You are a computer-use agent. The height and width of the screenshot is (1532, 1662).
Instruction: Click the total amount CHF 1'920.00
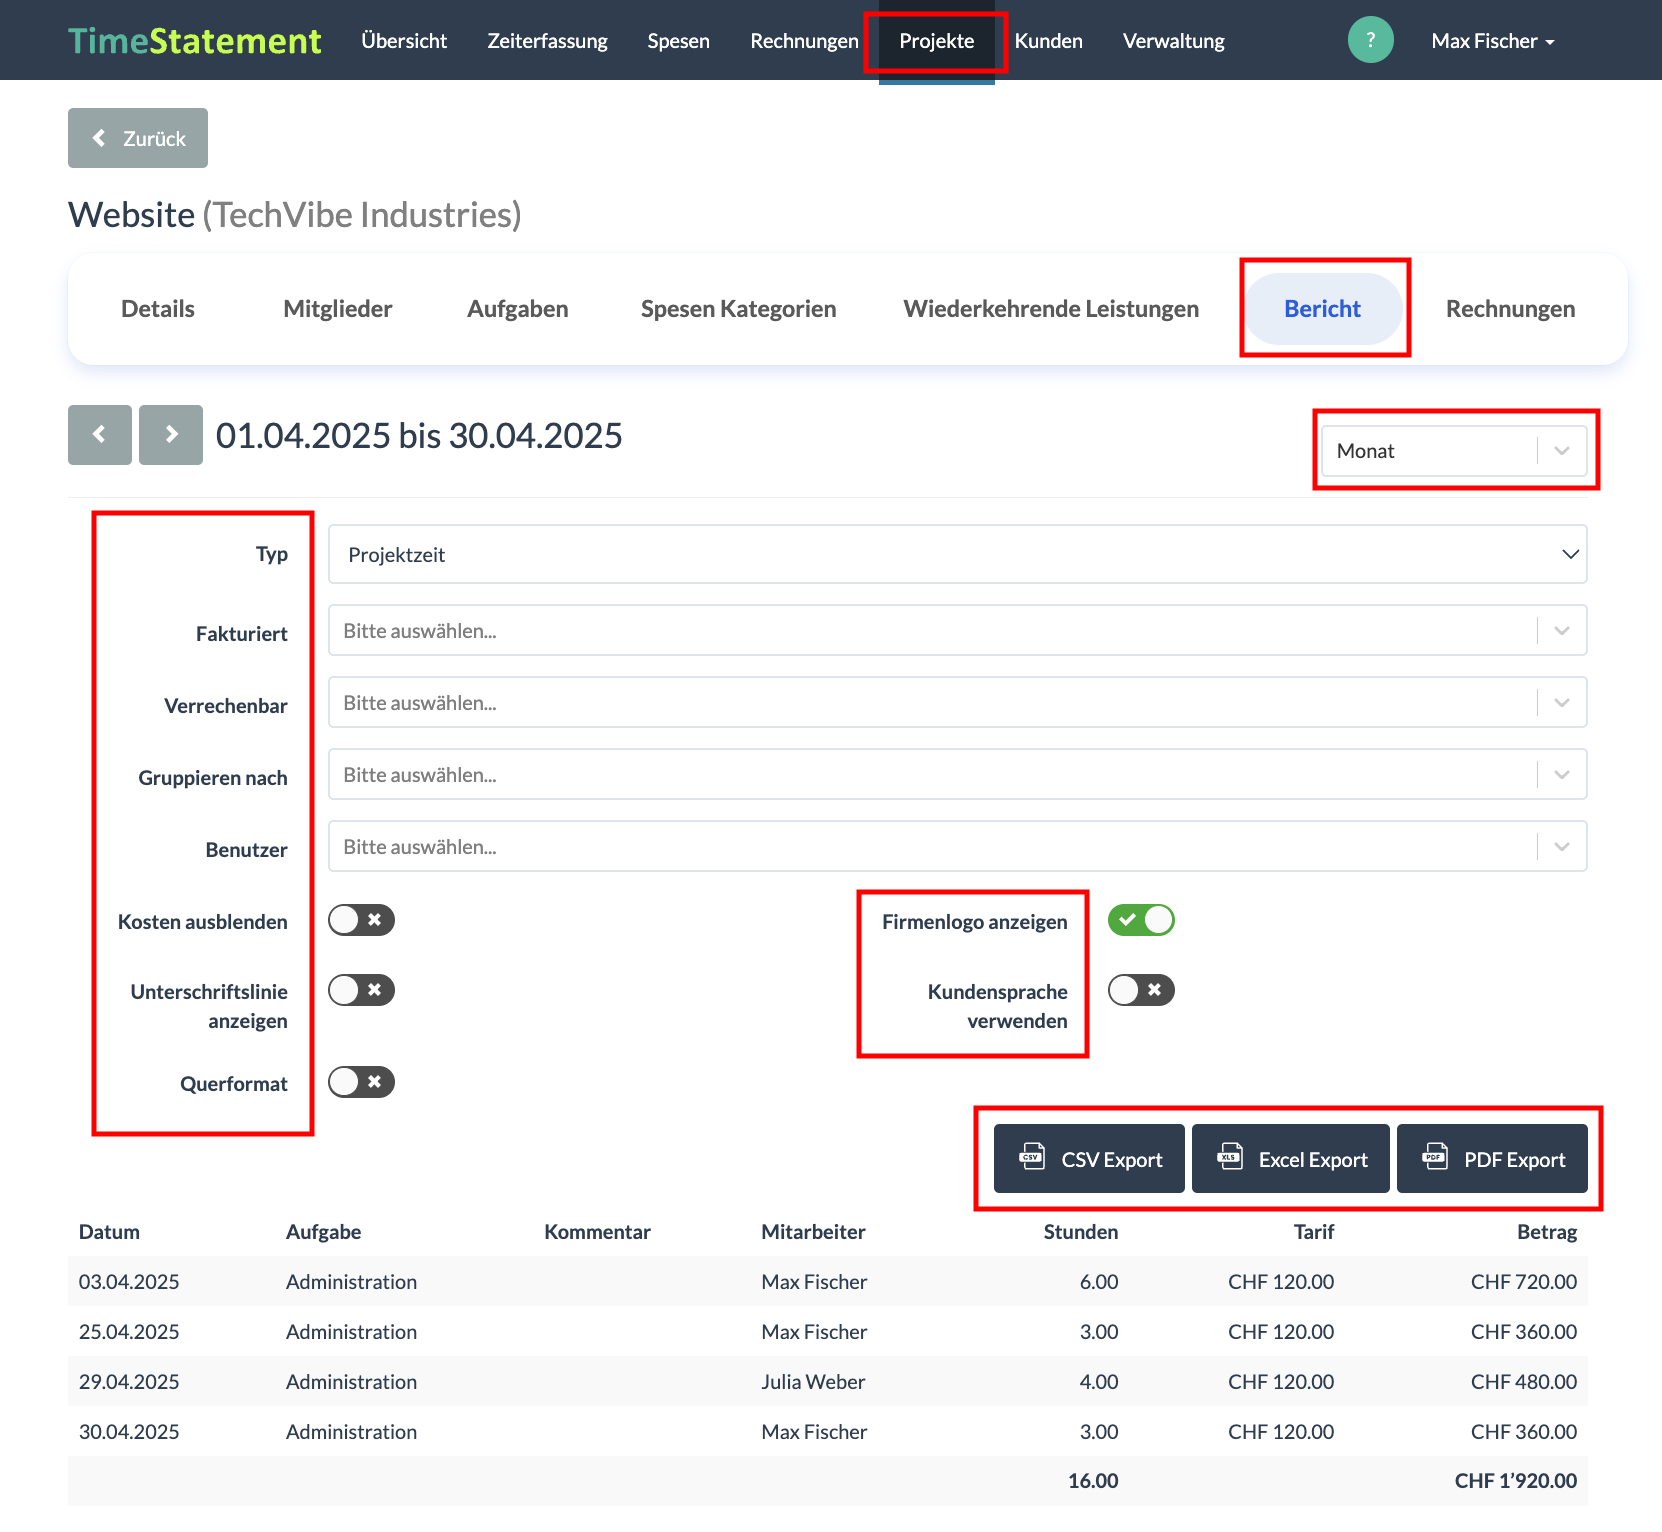tap(1516, 1481)
